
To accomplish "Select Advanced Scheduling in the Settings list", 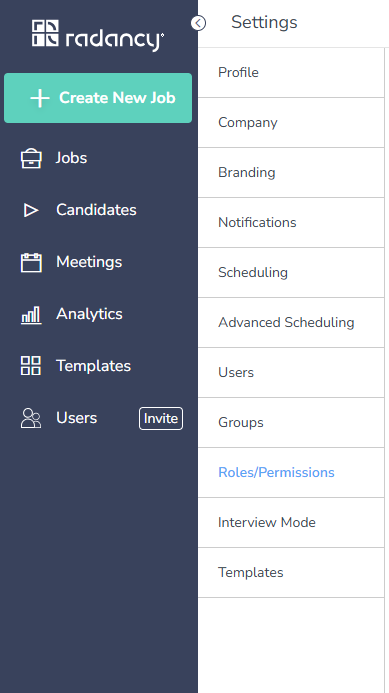I will point(291,322).
